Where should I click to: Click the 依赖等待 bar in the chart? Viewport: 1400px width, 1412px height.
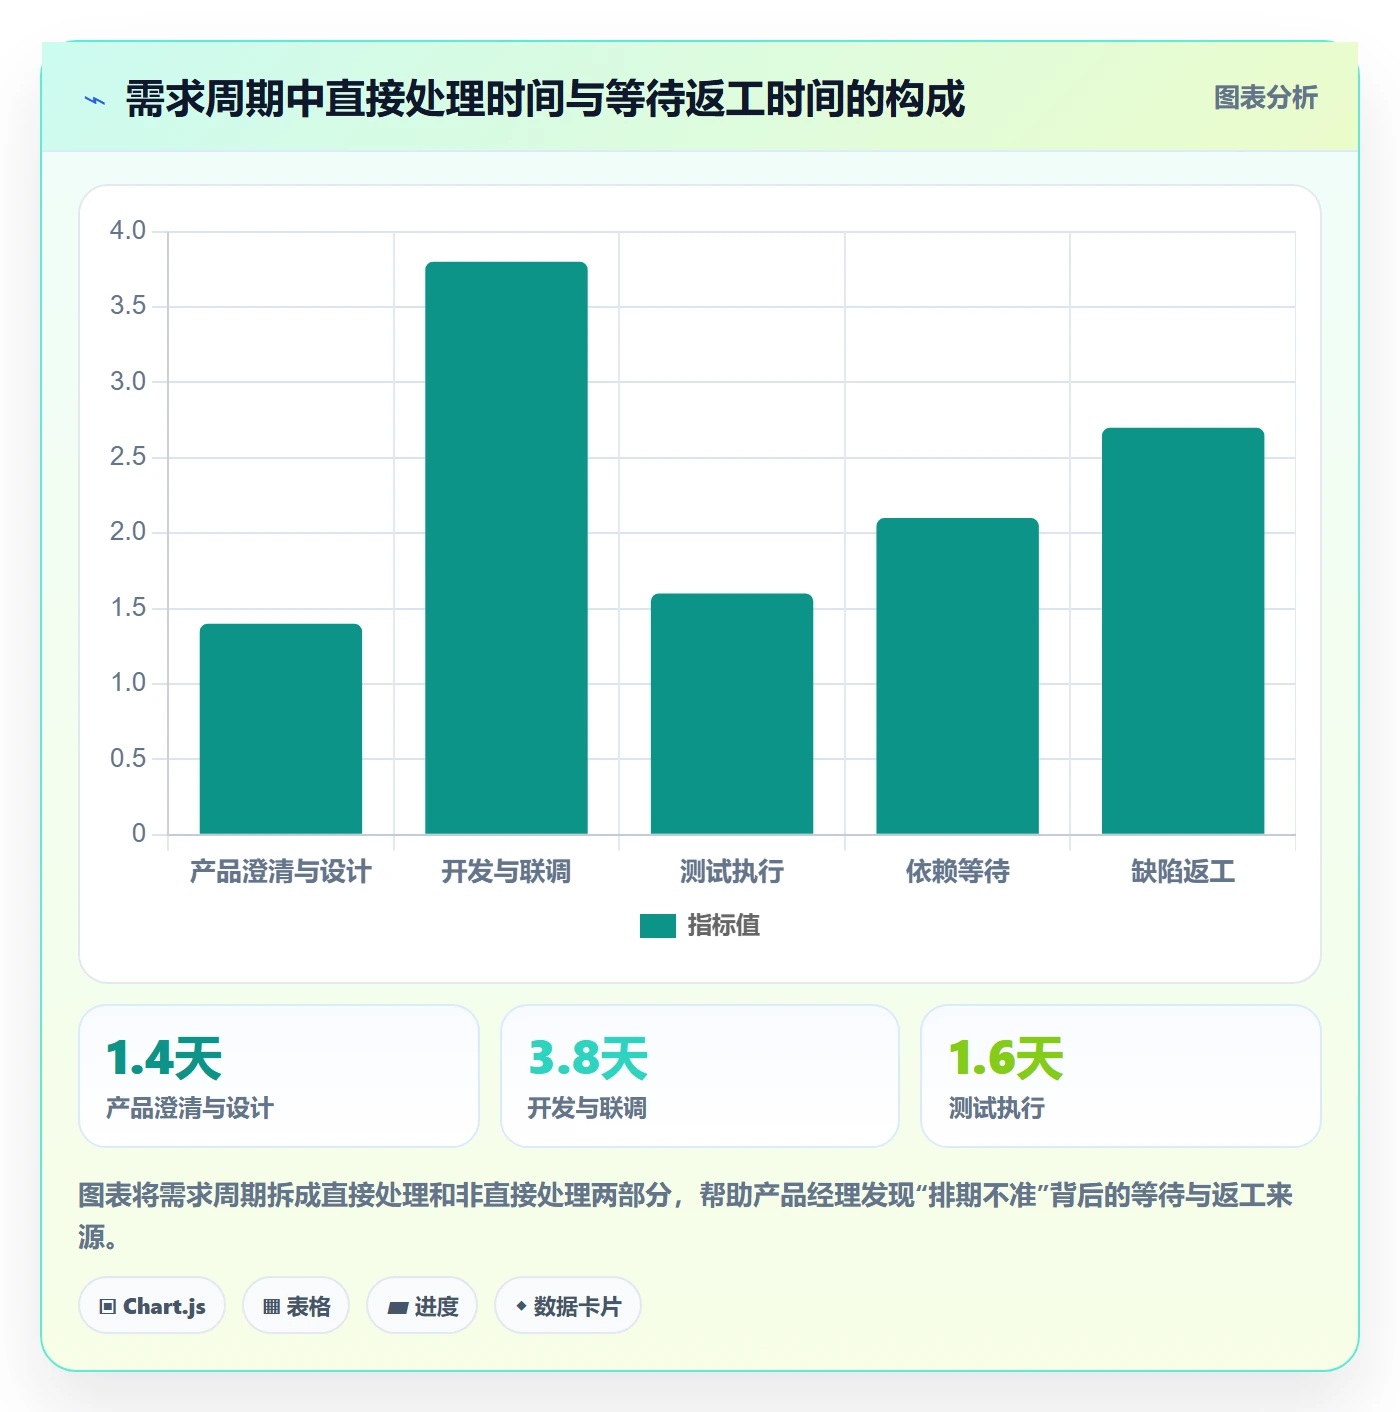pyautogui.click(x=958, y=676)
